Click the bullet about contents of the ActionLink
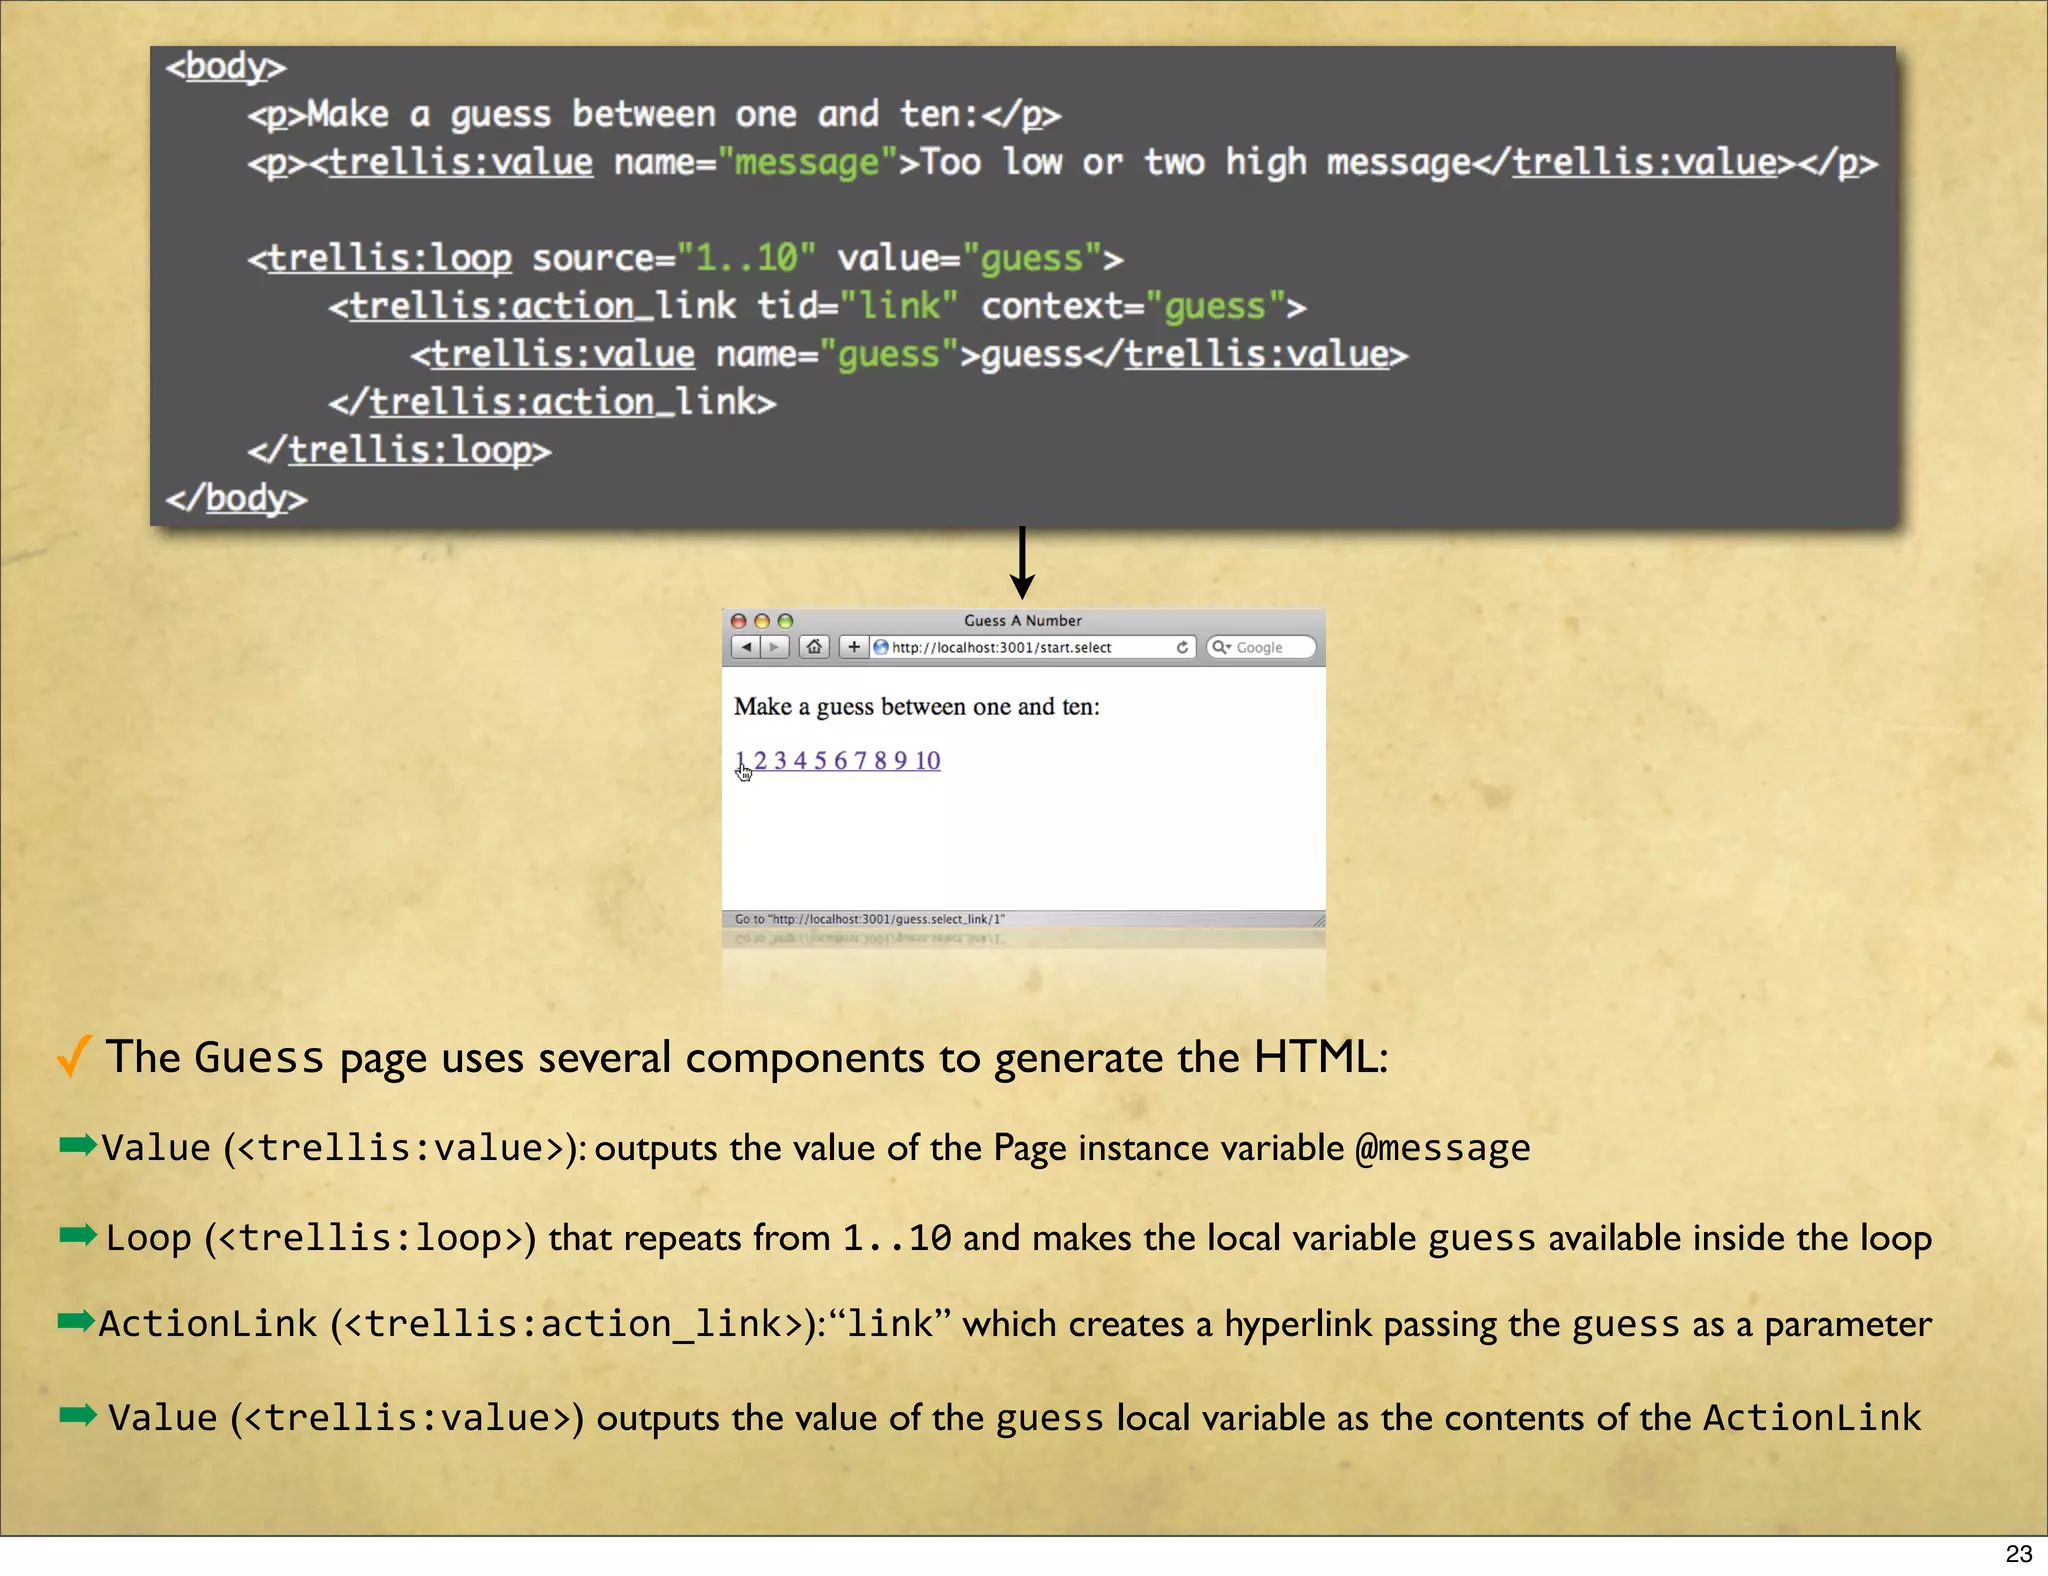 (x=1014, y=1418)
